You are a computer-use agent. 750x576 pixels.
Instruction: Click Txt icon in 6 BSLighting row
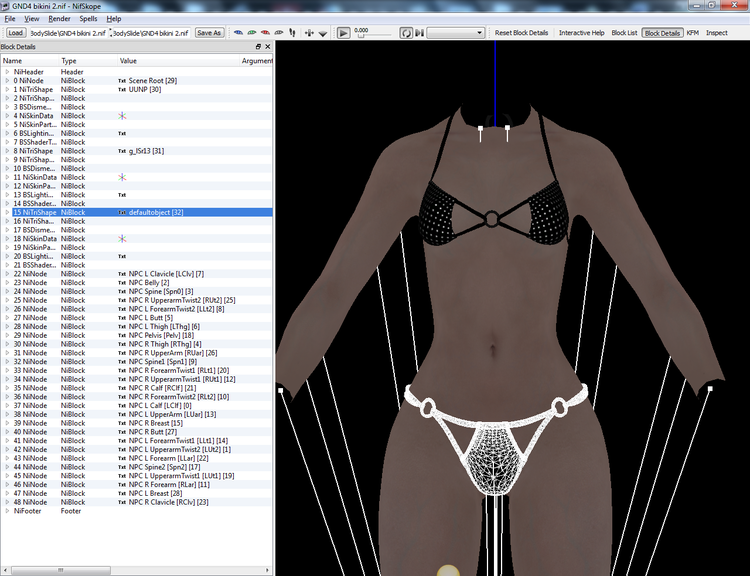(122, 133)
